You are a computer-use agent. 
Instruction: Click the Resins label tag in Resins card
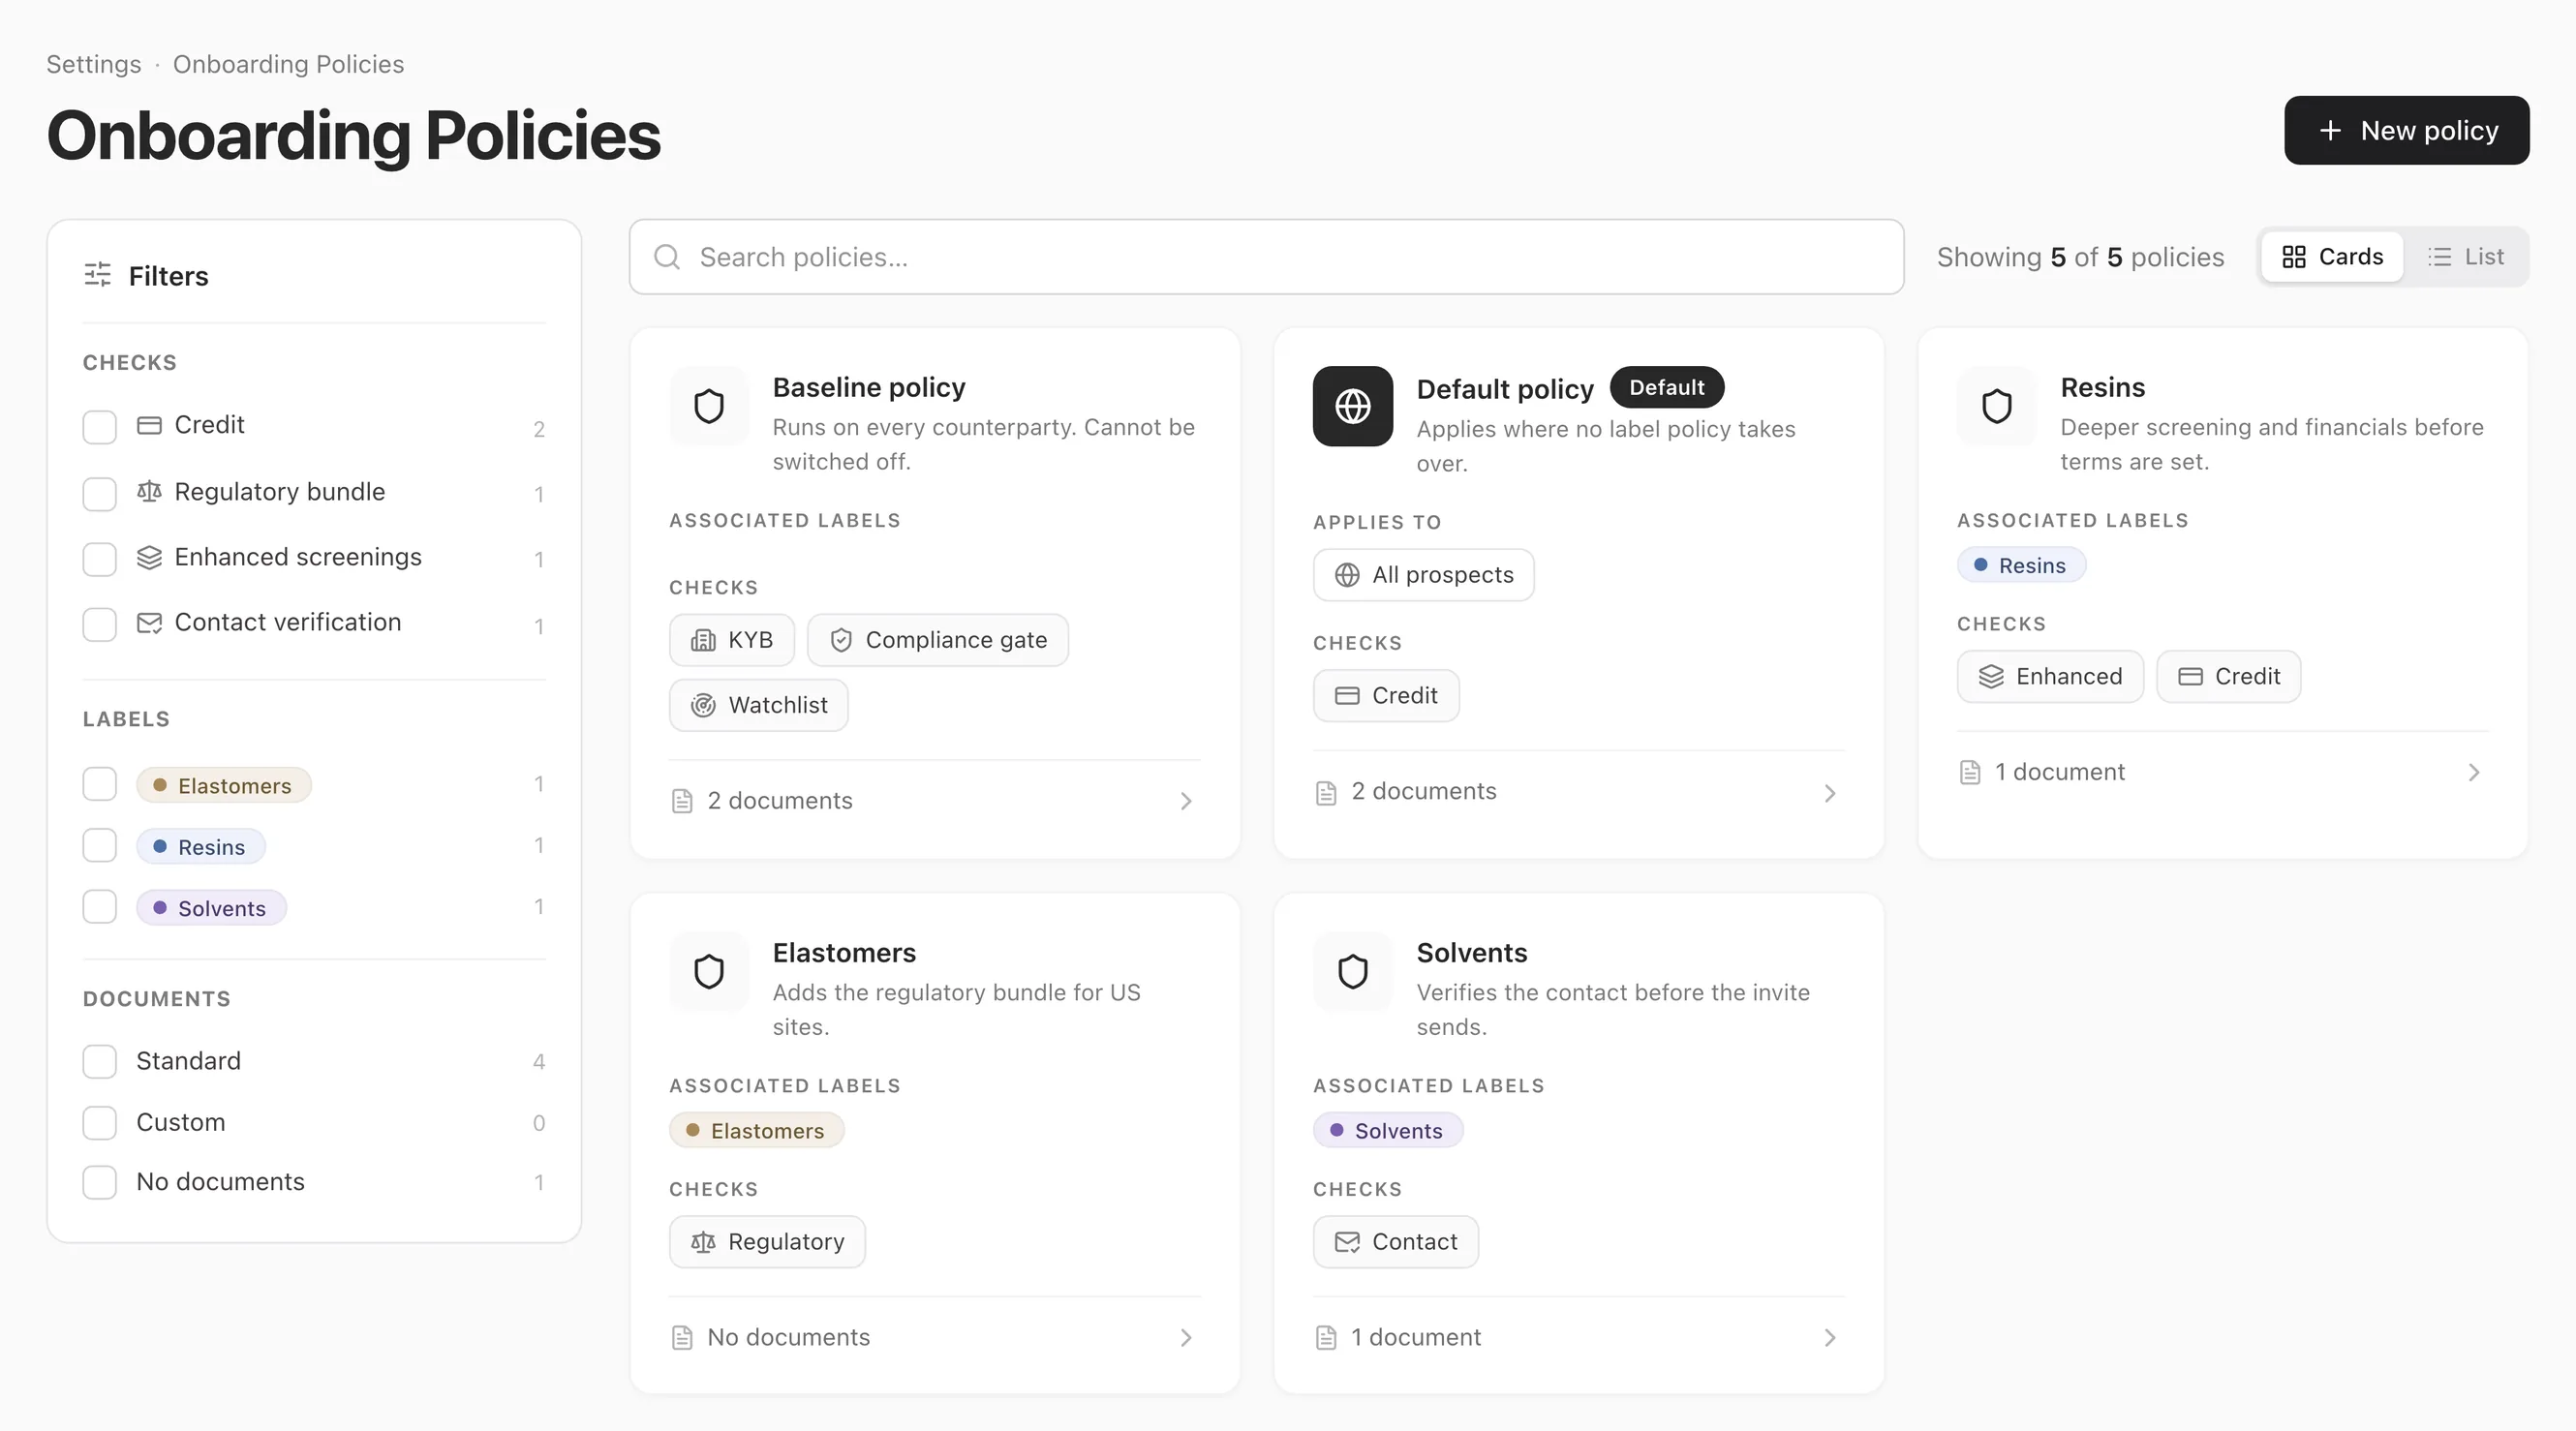pos(2021,565)
